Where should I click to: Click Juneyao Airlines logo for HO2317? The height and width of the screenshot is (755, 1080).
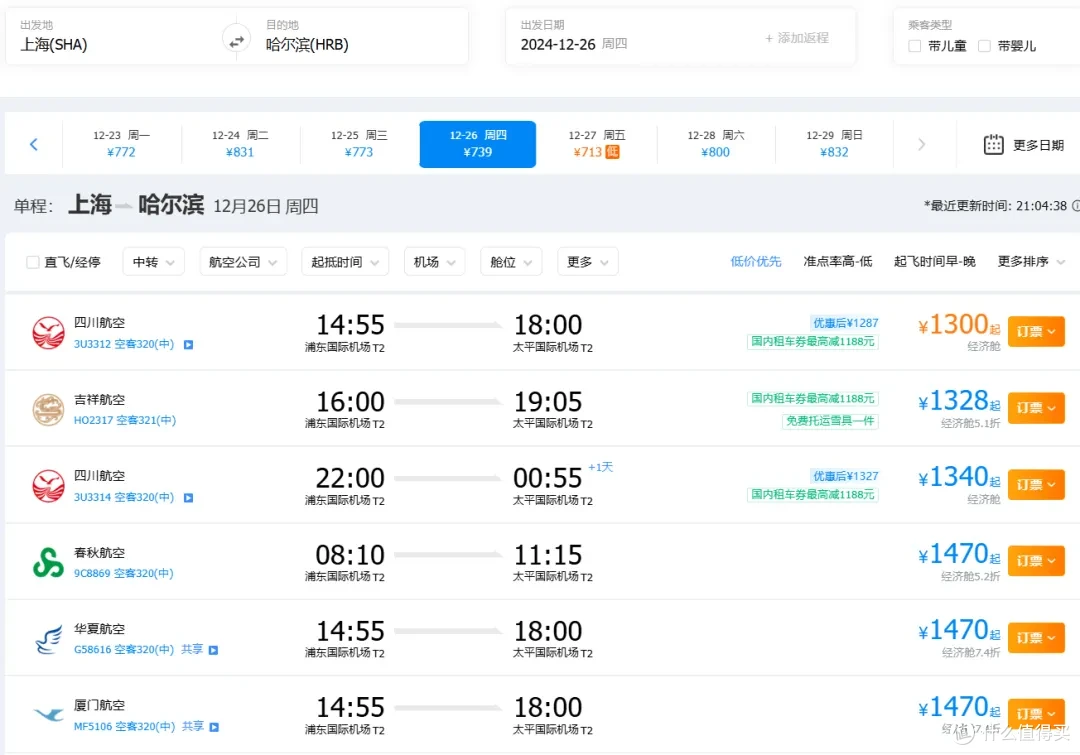(48, 409)
